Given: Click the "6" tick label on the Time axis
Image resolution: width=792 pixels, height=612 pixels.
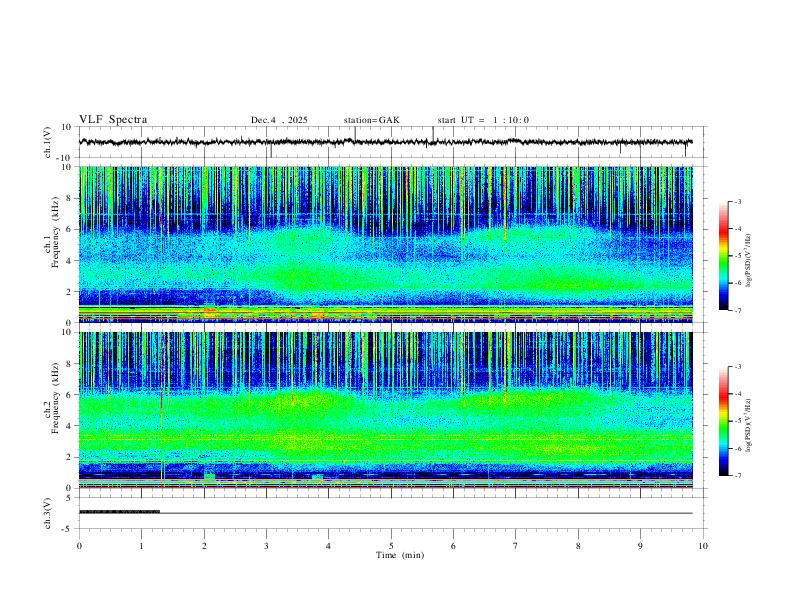Looking at the screenshot, I should coord(454,546).
